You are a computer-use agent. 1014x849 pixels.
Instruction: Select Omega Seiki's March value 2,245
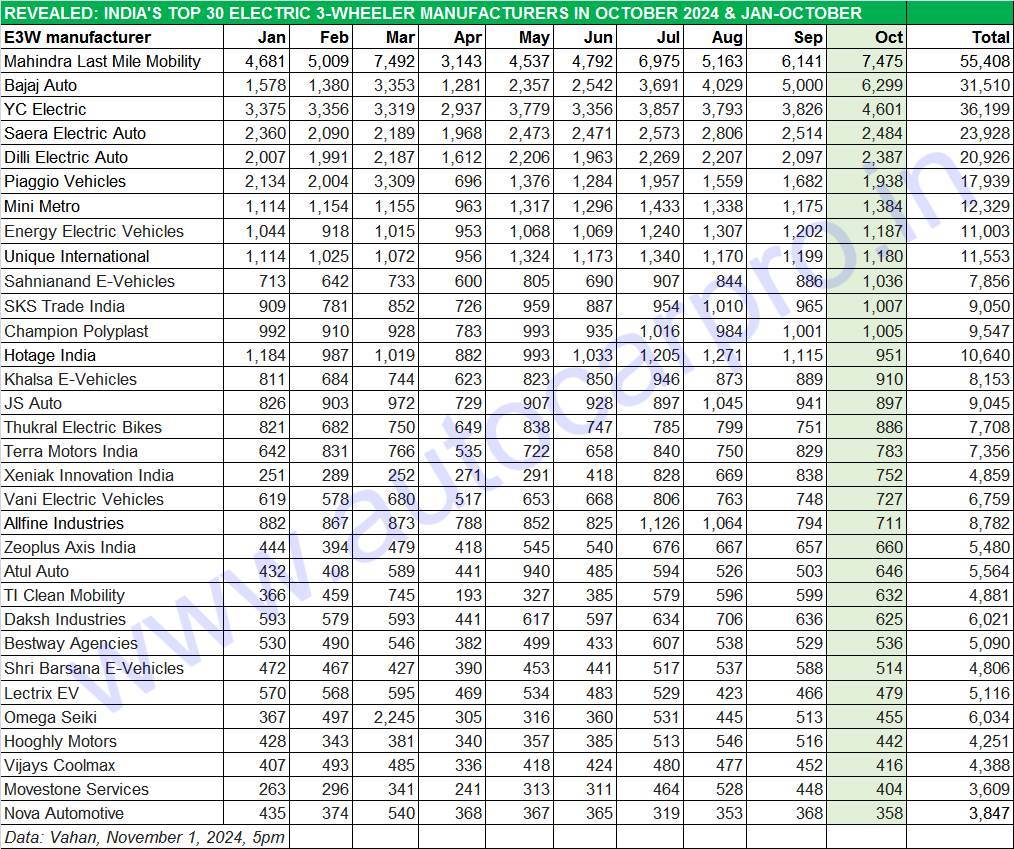point(395,717)
